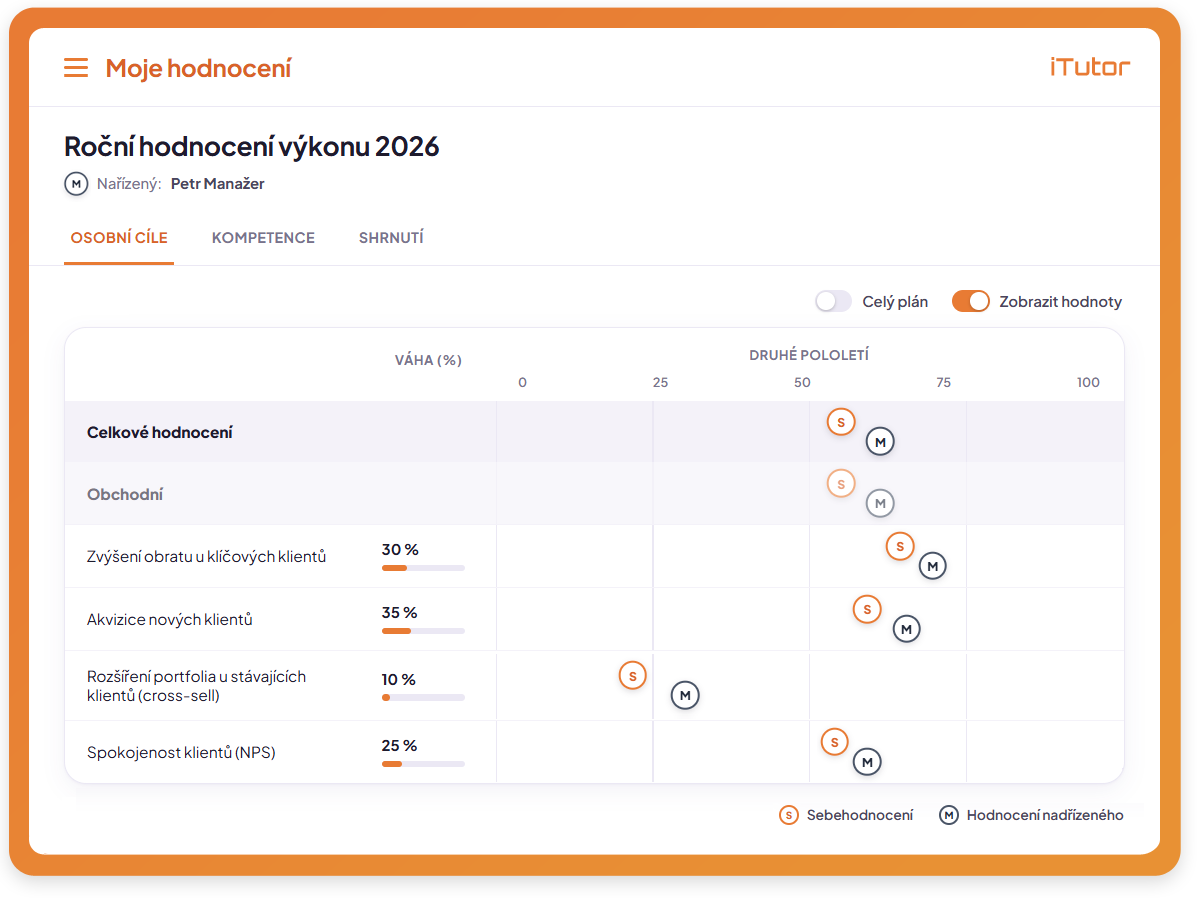
Task: Click the 35 % weight value
Action: 399,613
